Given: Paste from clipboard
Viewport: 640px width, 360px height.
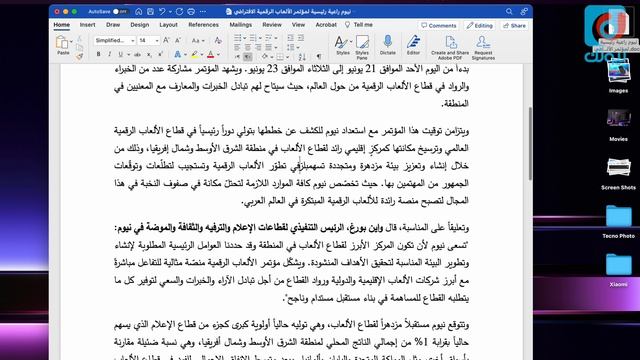Looking at the screenshot, I should (62, 45).
